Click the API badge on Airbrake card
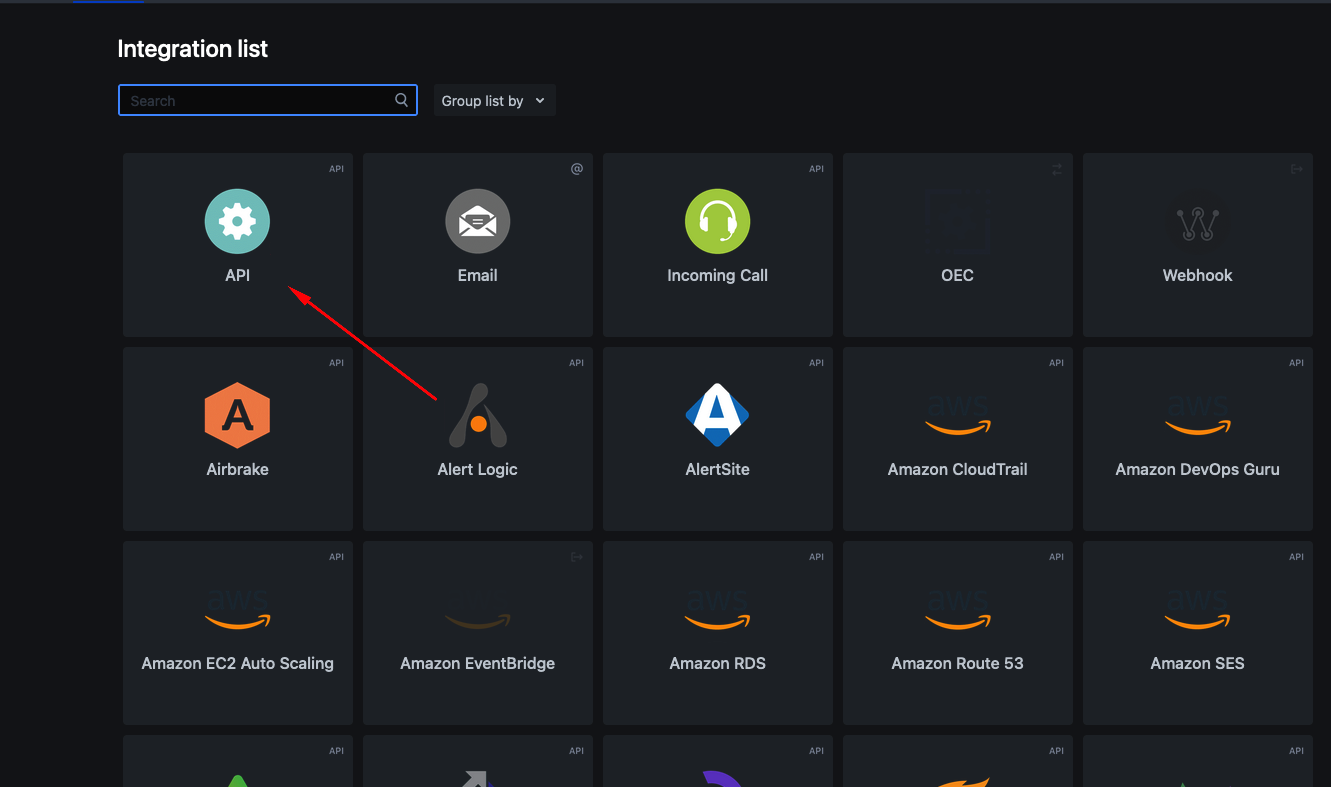 [x=337, y=363]
